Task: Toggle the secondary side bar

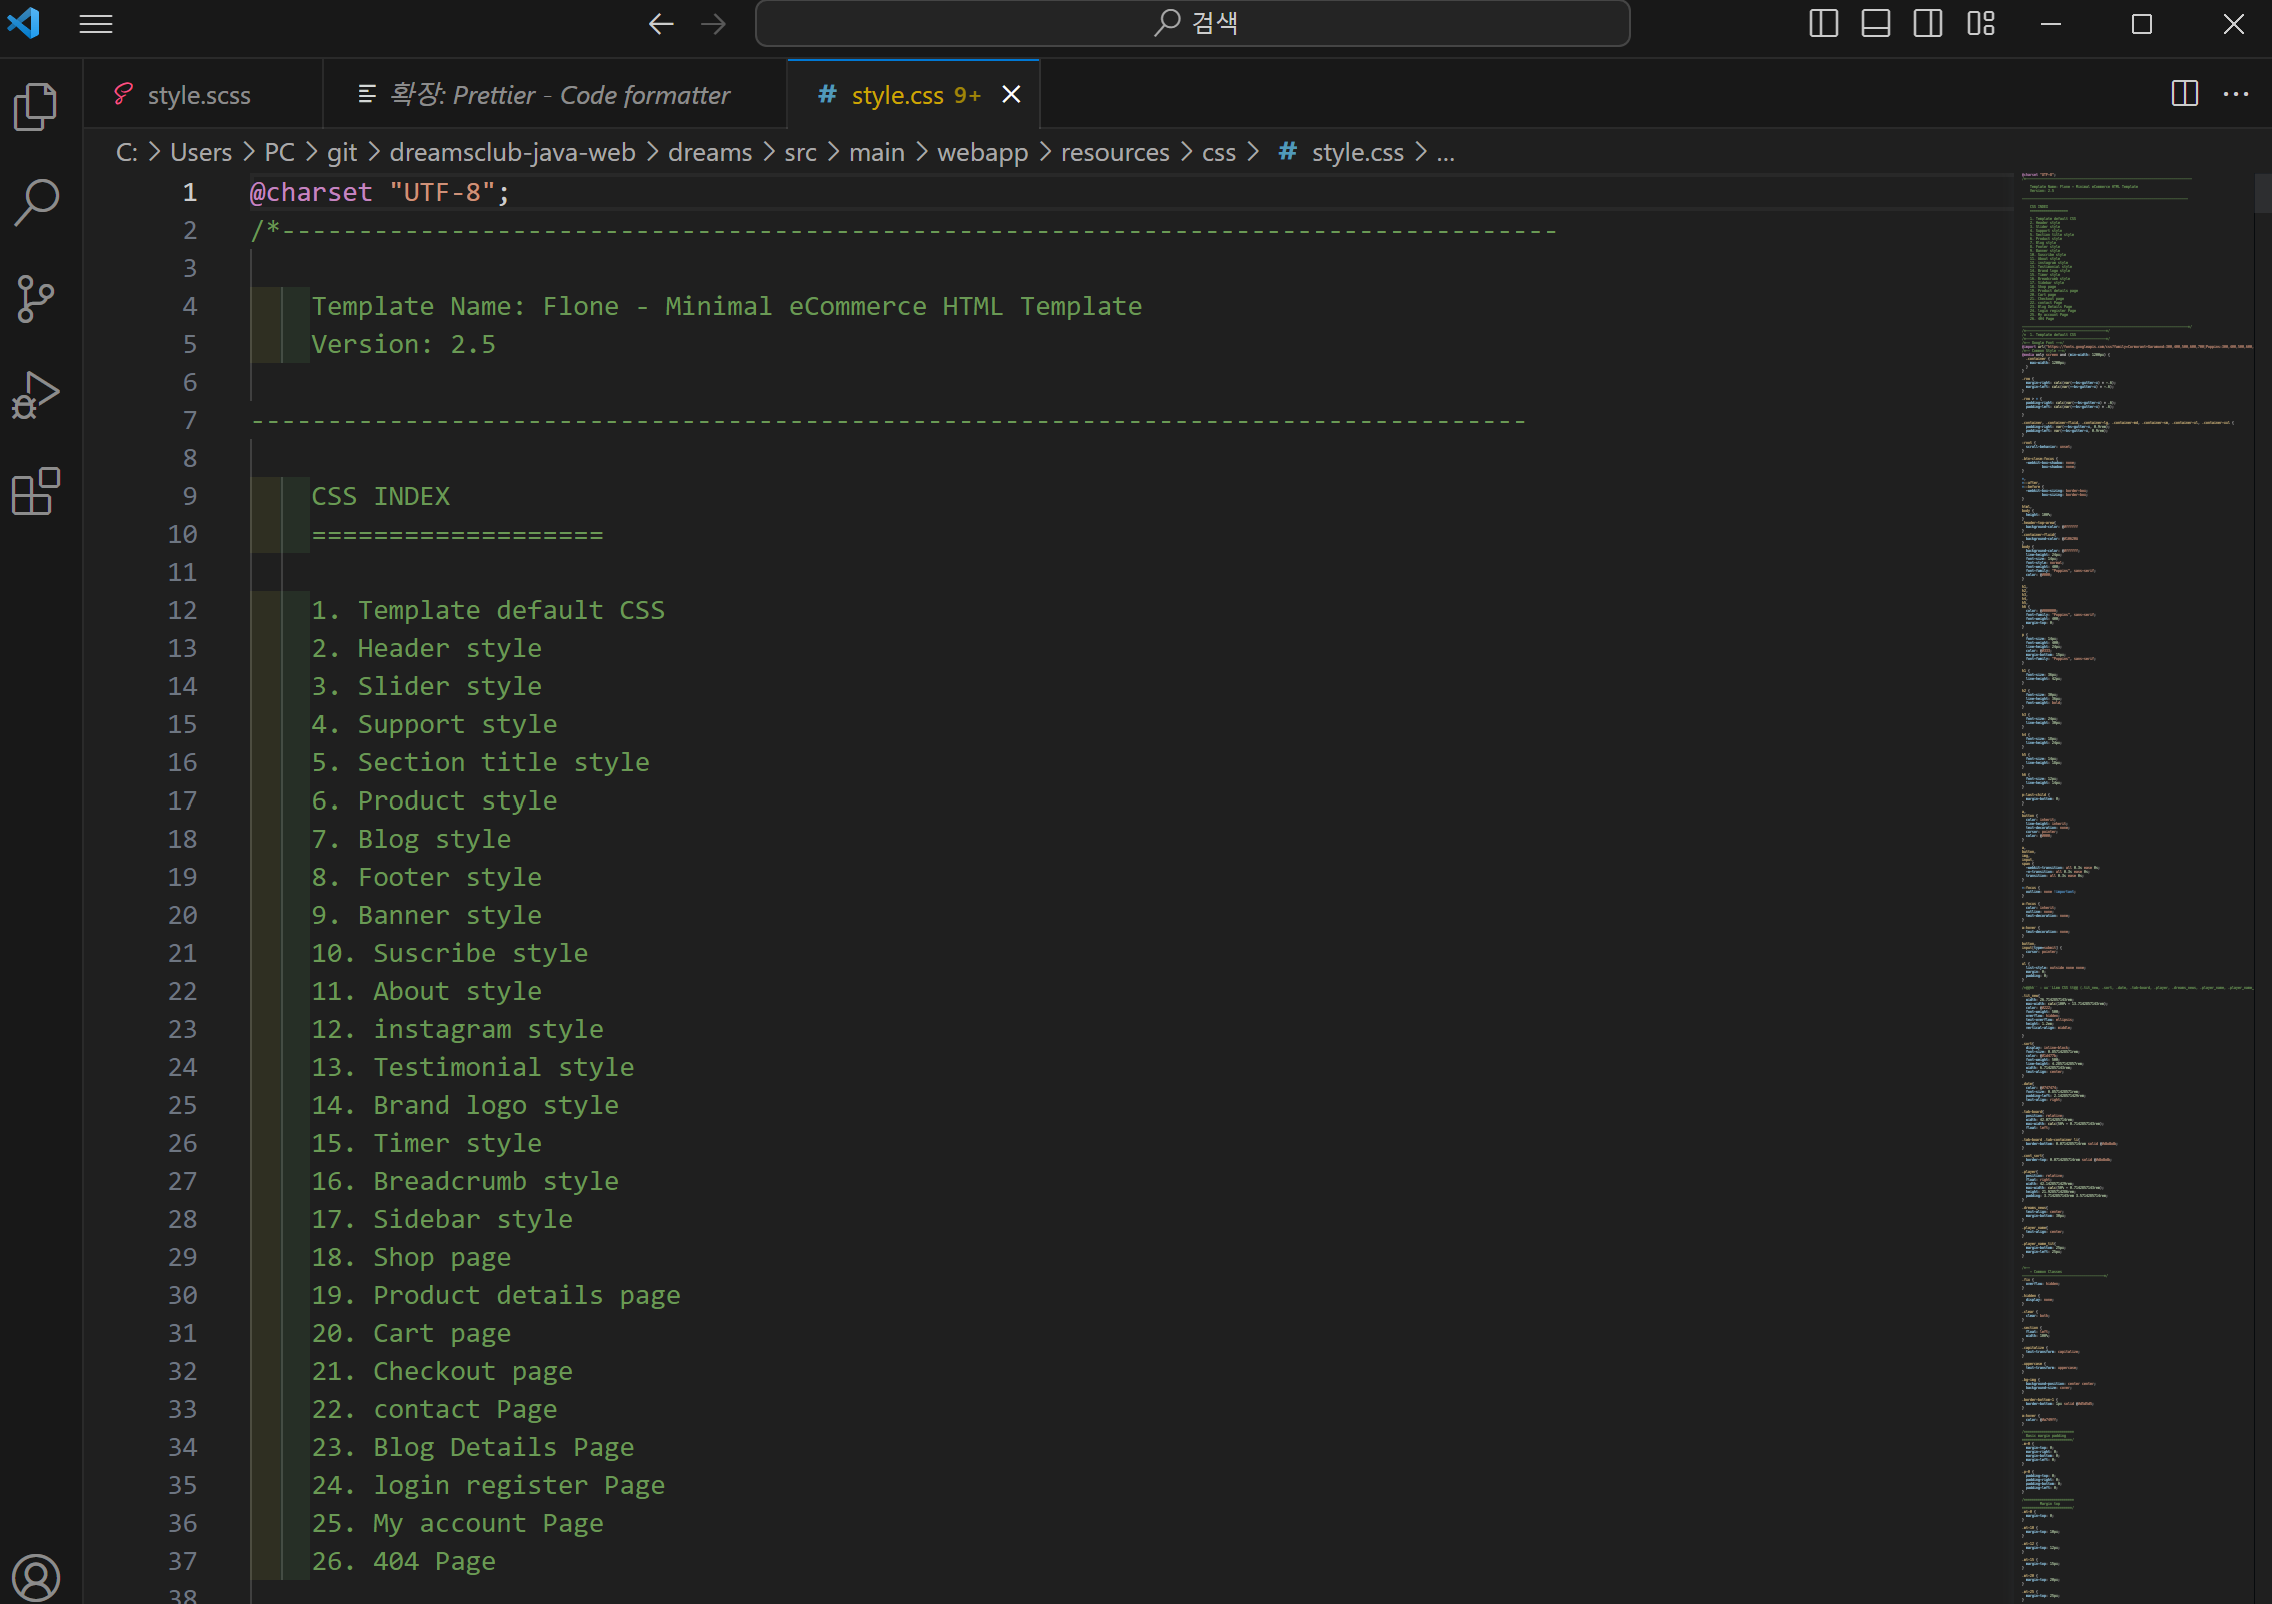Action: point(1927,24)
